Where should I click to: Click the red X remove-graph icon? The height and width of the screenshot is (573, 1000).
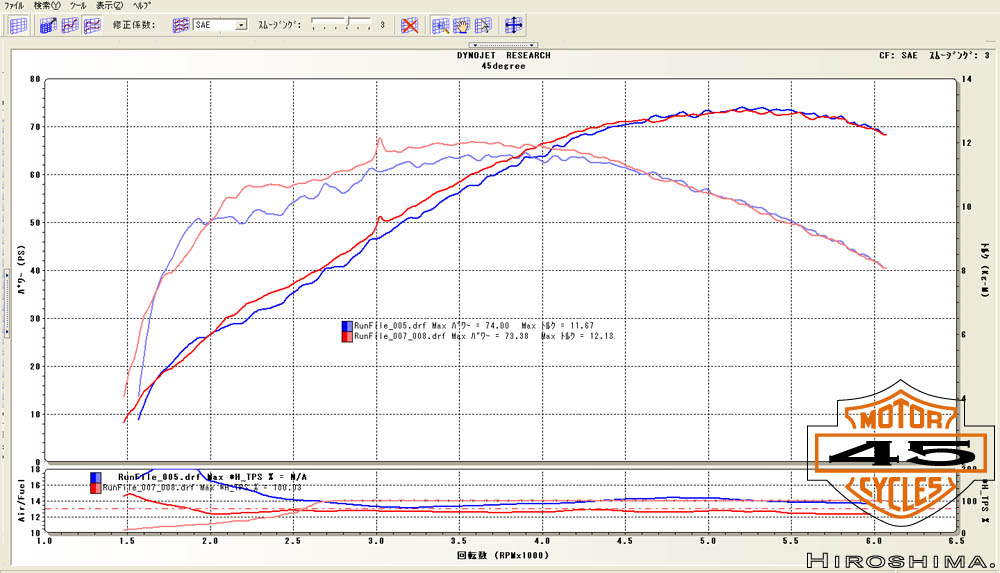409,25
